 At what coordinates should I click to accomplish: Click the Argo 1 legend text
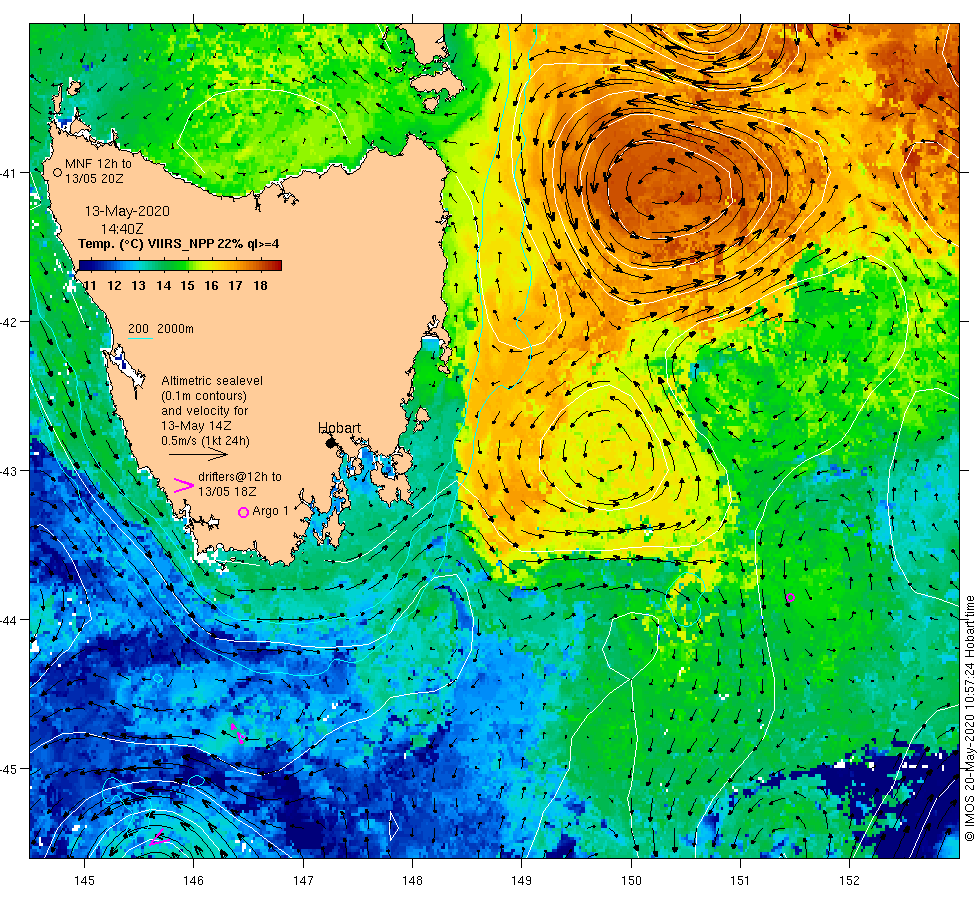(x=271, y=511)
